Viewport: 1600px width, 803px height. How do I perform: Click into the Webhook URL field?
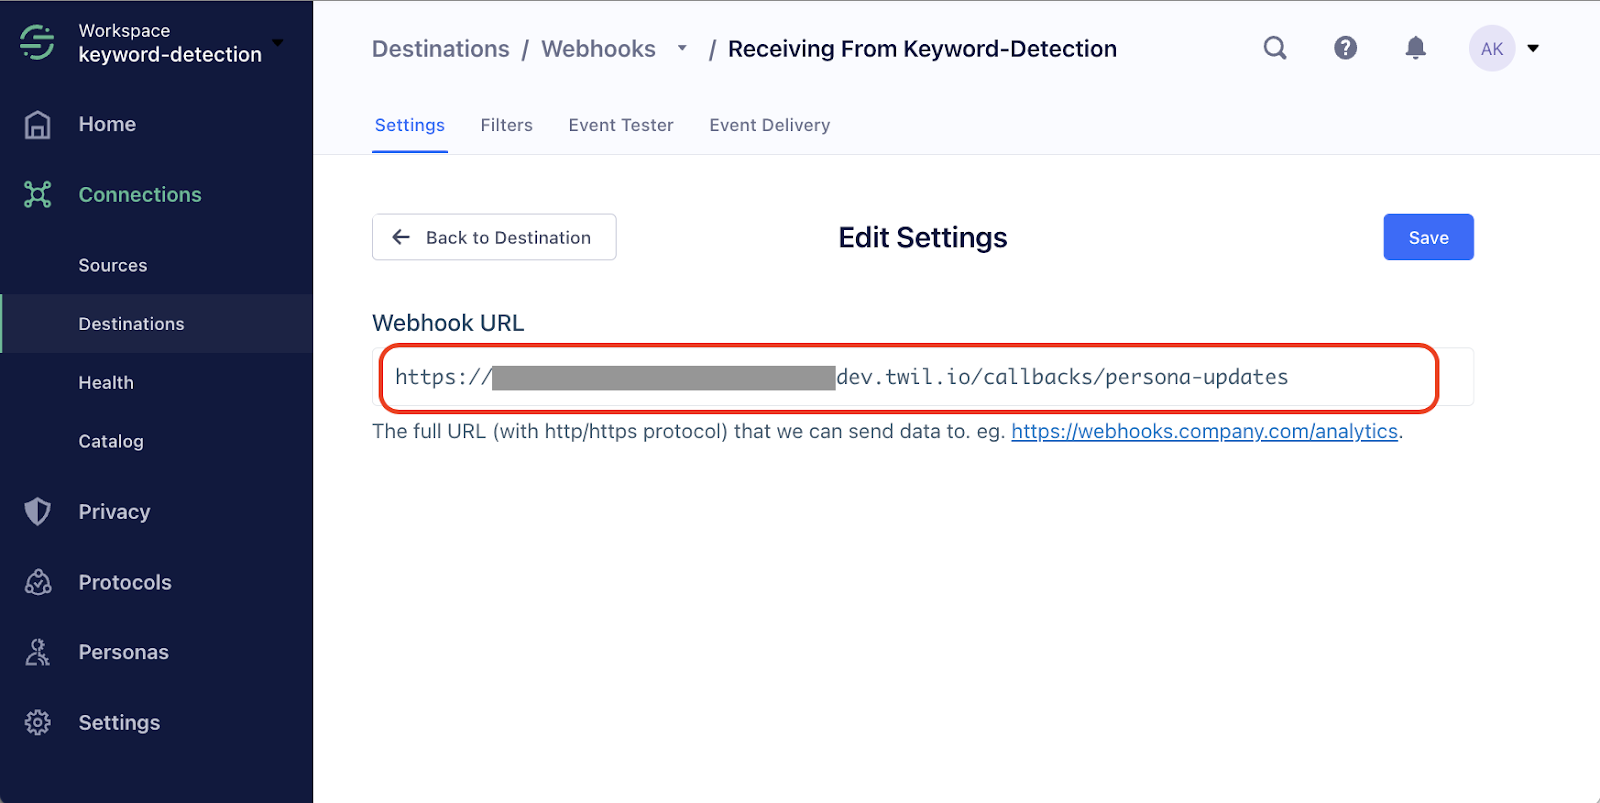tap(922, 377)
